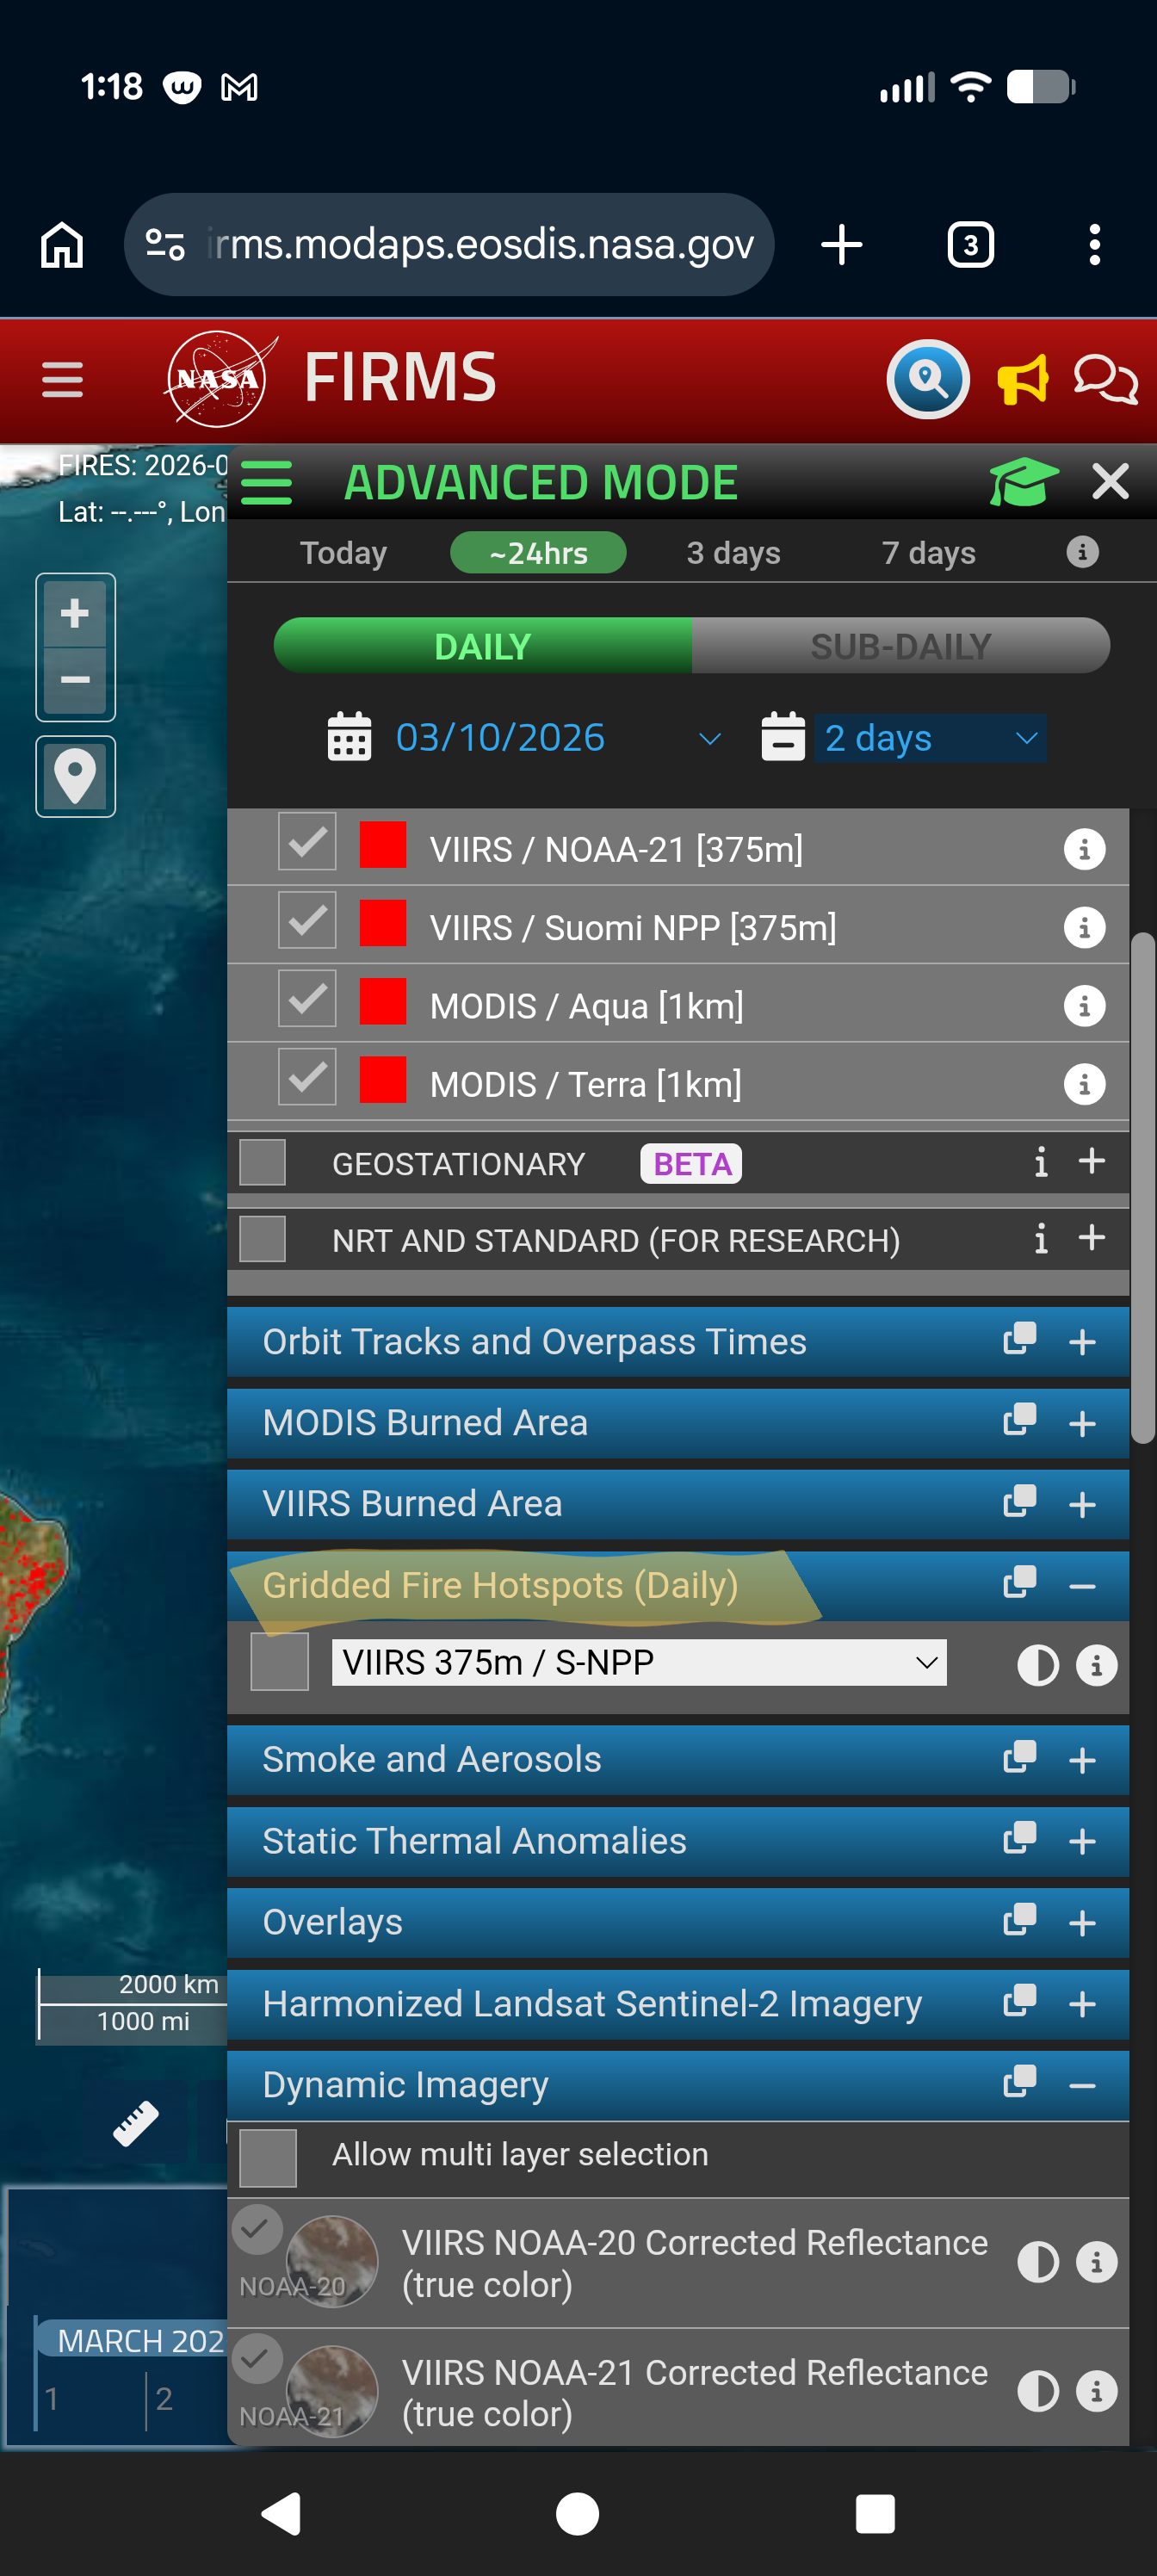Expand Orbit Tracks and Overpass Times
The width and height of the screenshot is (1157, 2576).
pos(1082,1342)
